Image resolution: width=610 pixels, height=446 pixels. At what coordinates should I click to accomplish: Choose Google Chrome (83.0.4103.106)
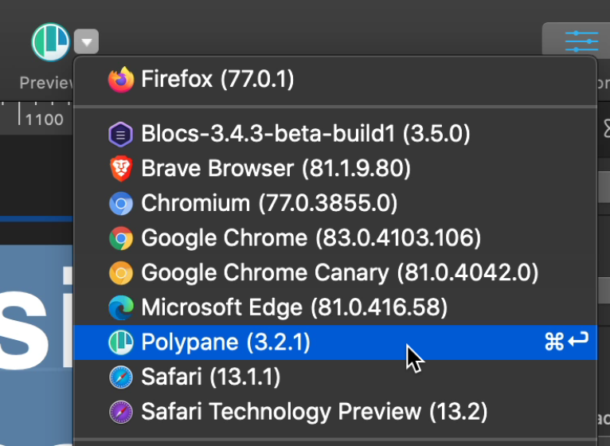pos(335,238)
